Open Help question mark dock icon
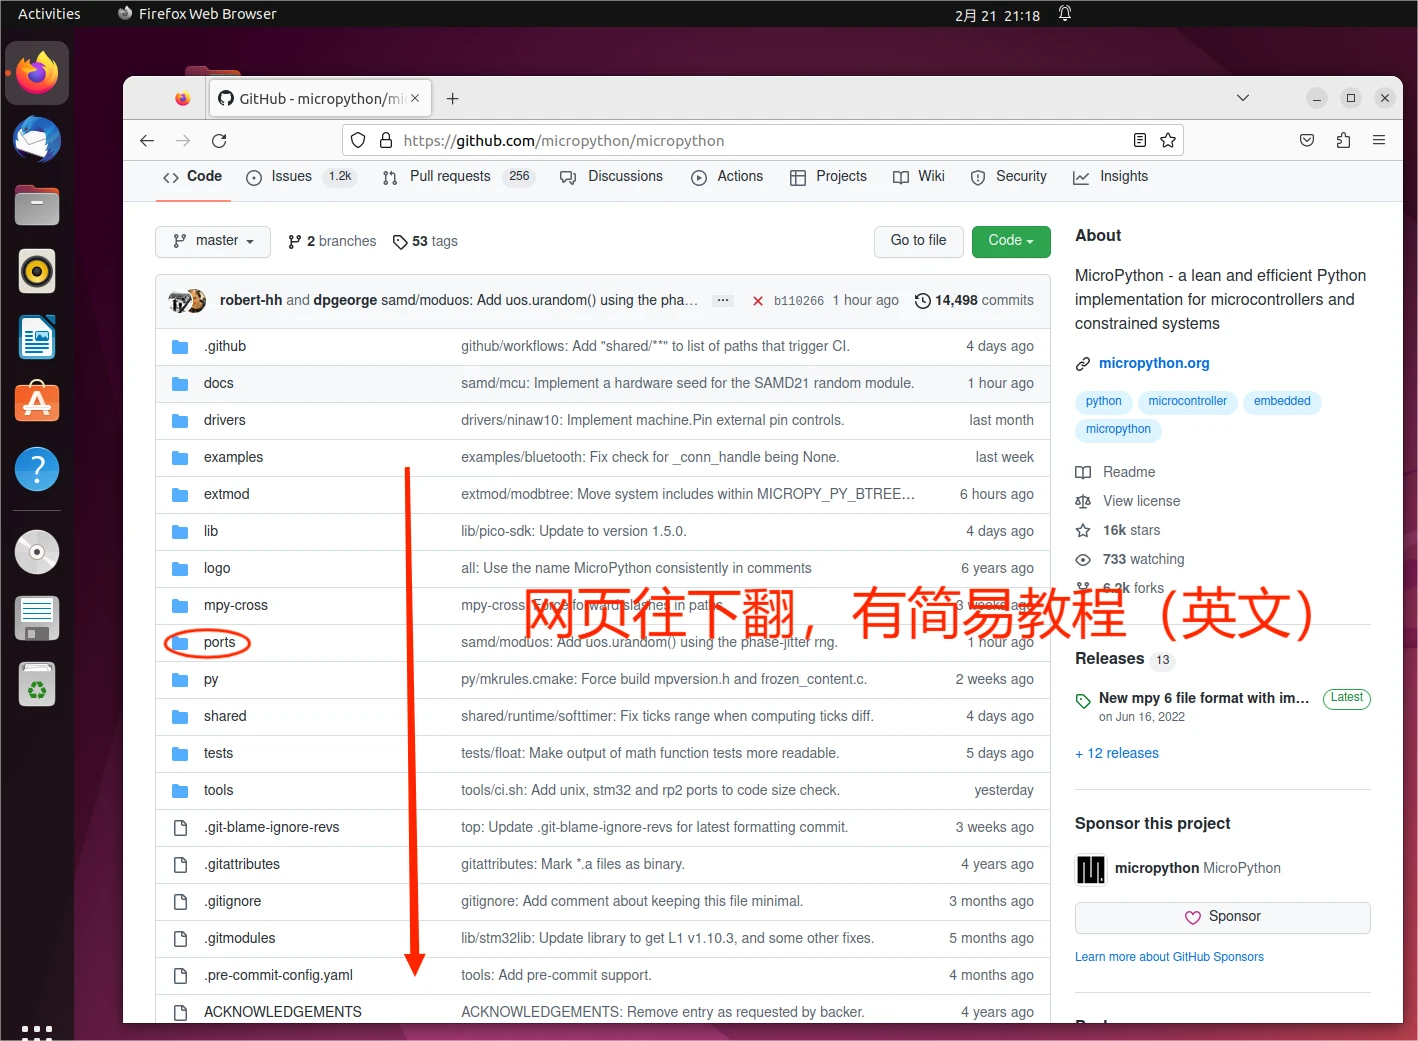1418x1041 pixels. click(x=37, y=469)
